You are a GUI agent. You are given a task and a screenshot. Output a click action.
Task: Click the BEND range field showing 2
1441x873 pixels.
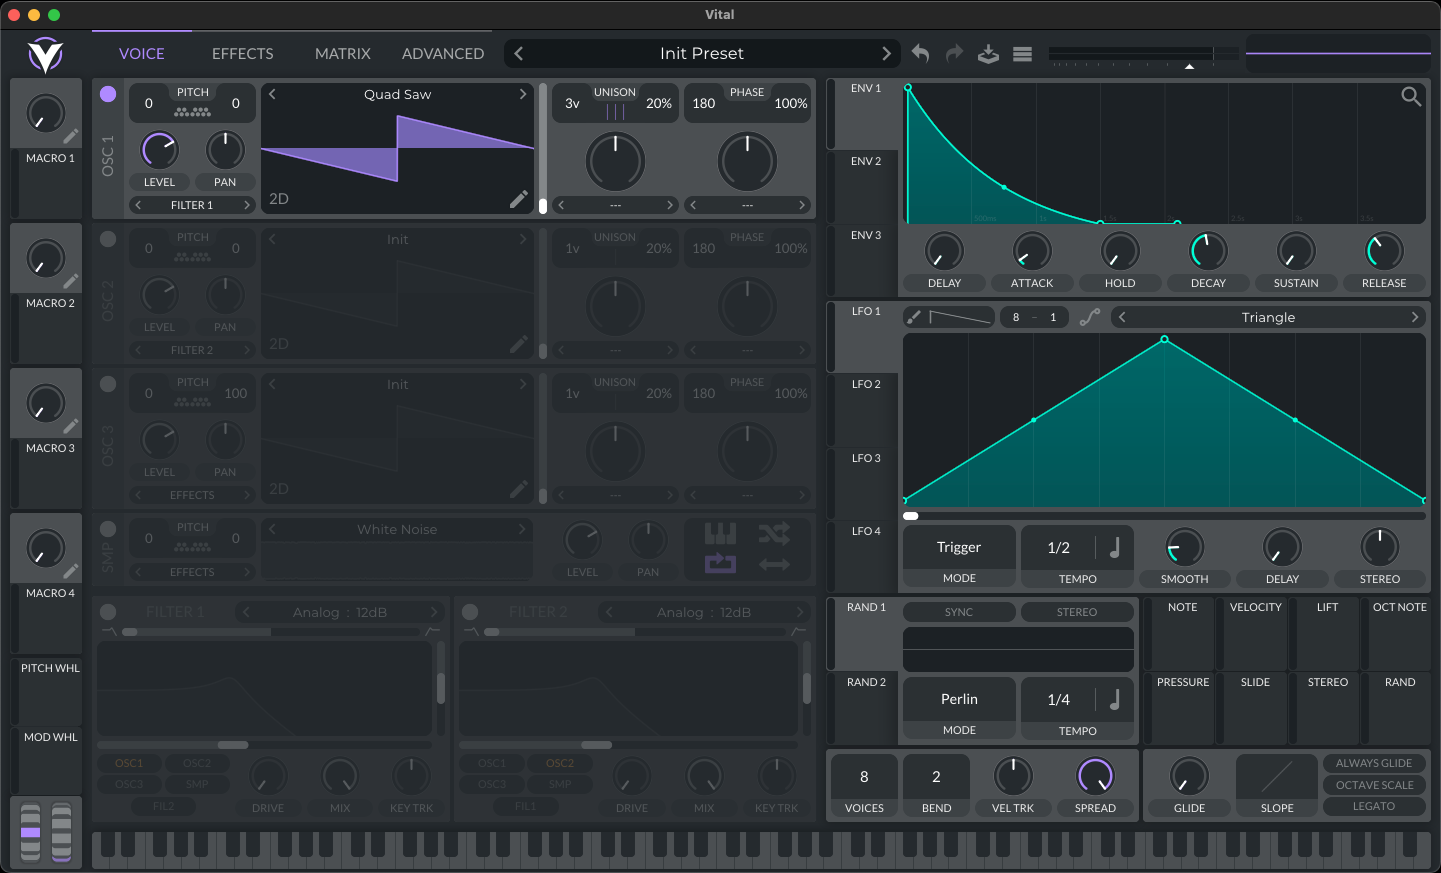tap(936, 776)
